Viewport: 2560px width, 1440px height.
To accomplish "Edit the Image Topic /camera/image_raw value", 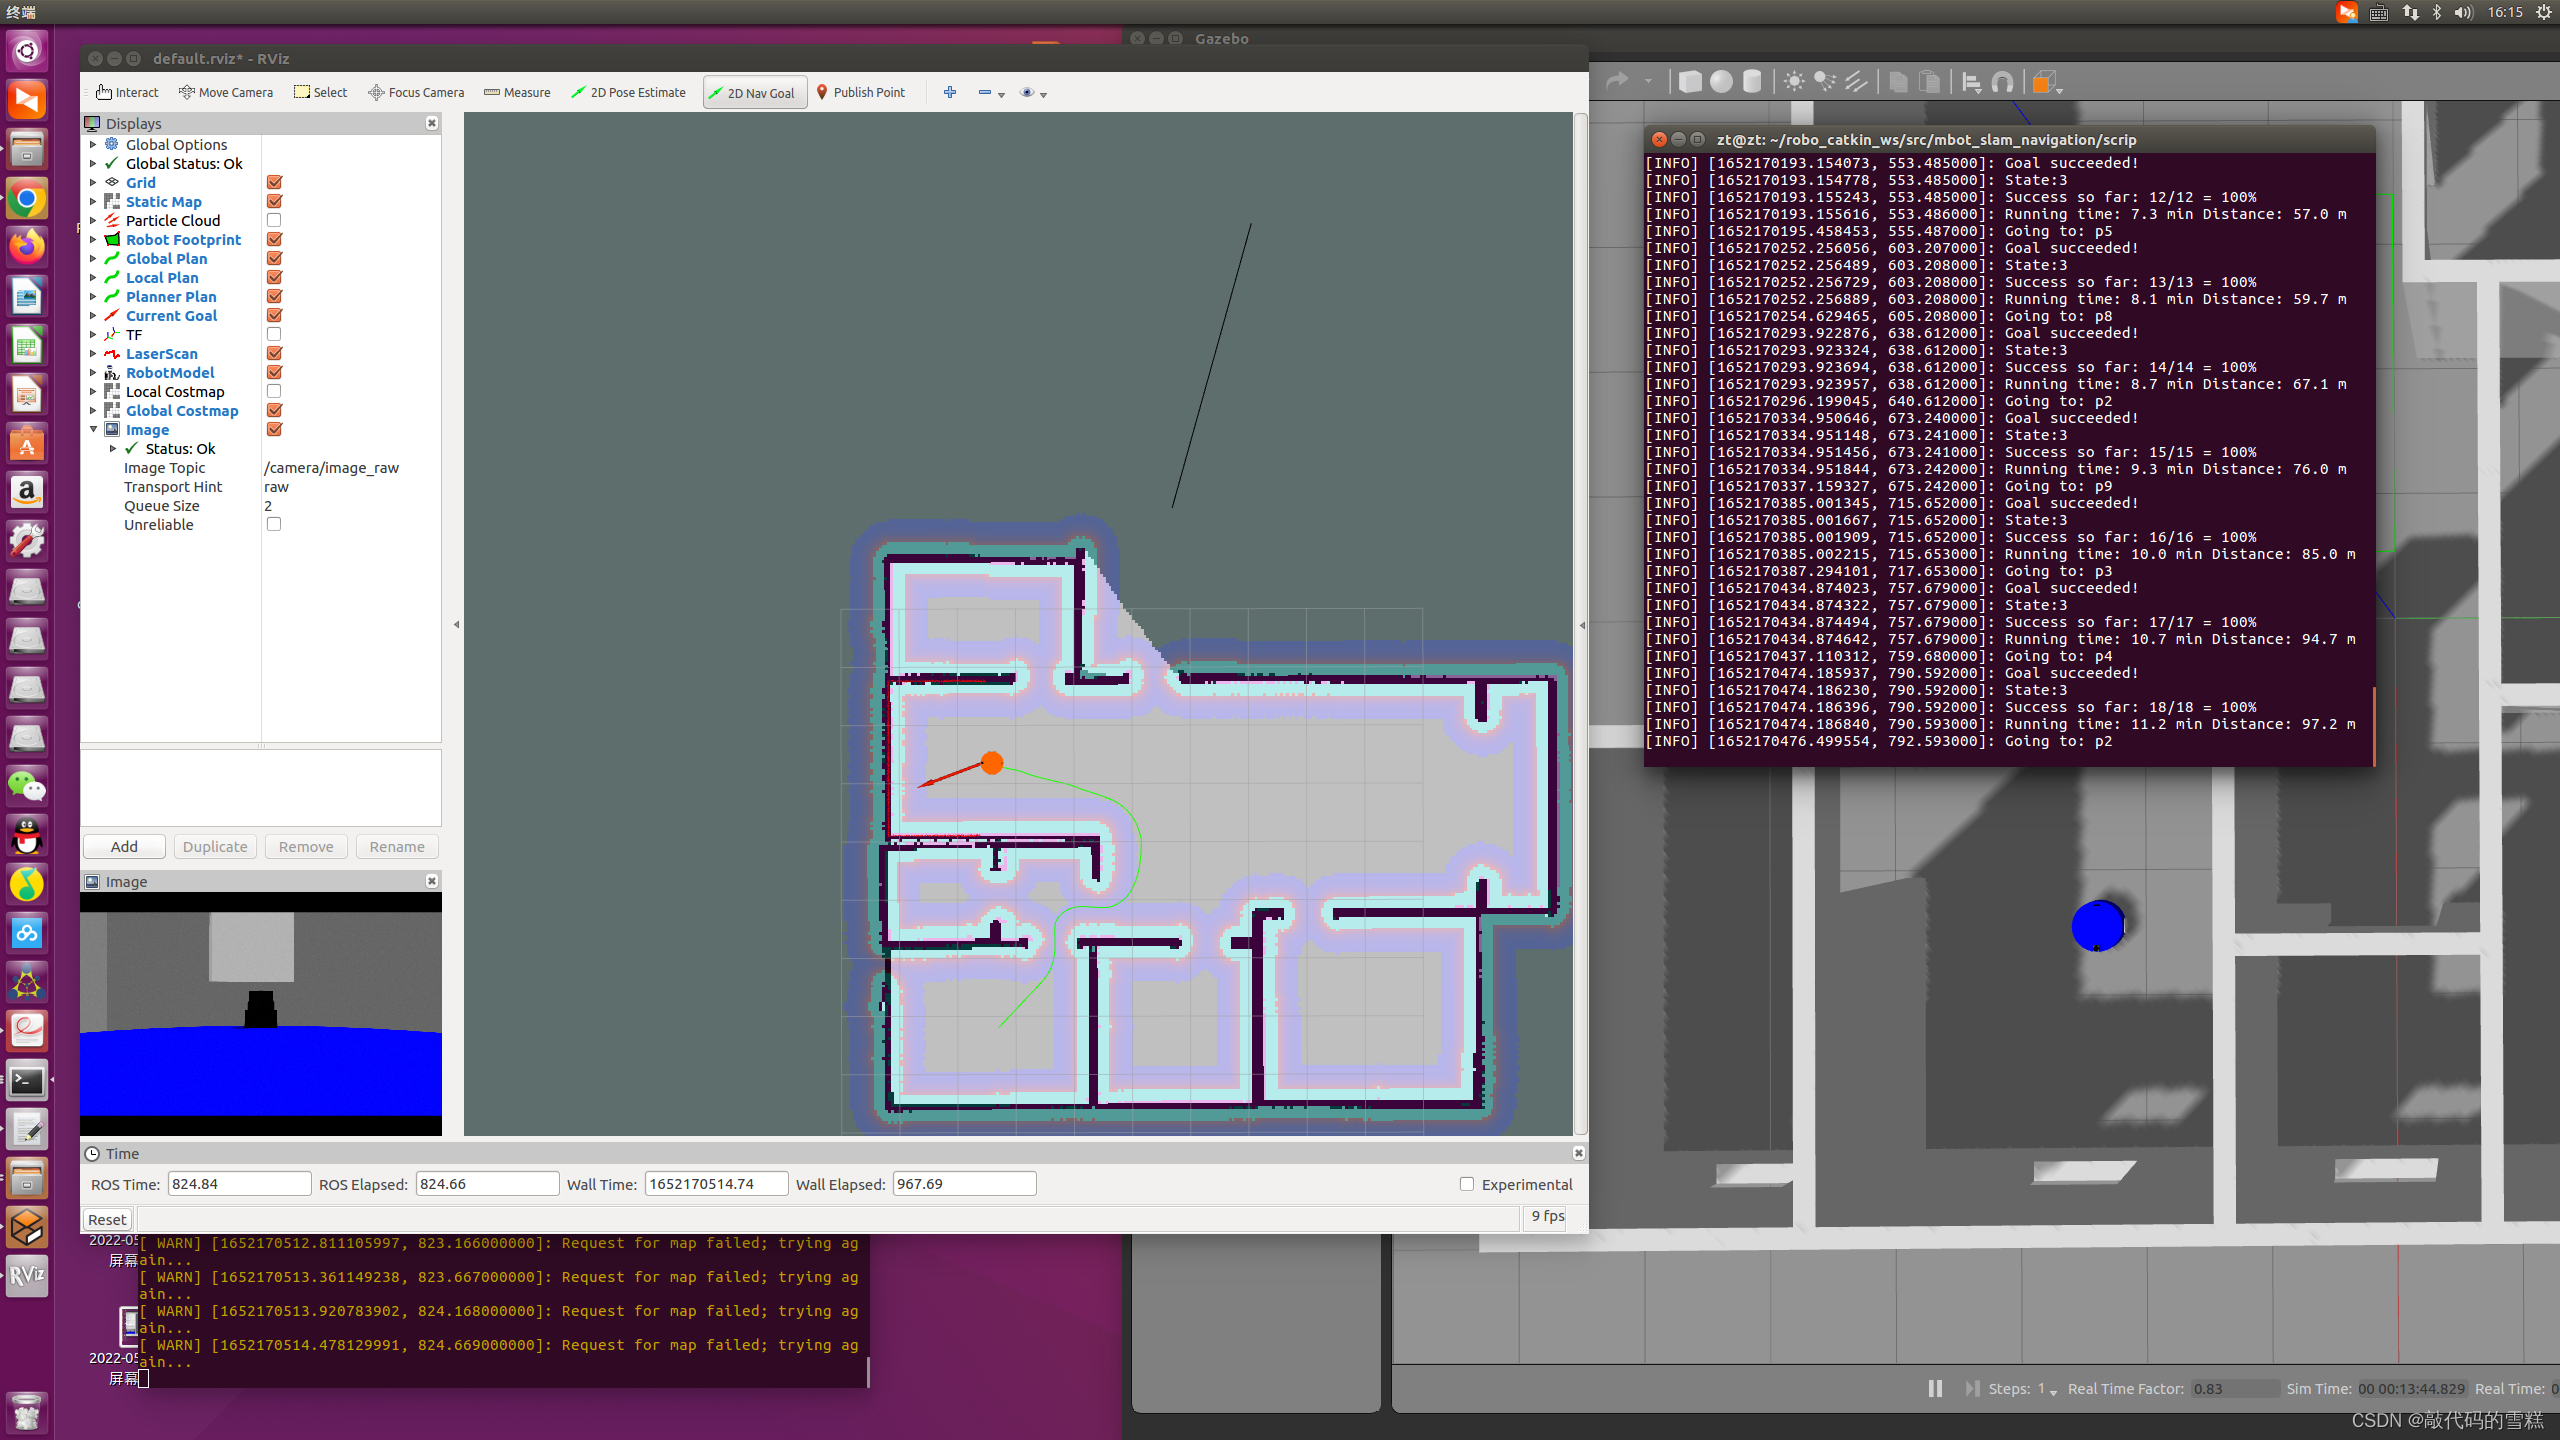I will 332,467.
